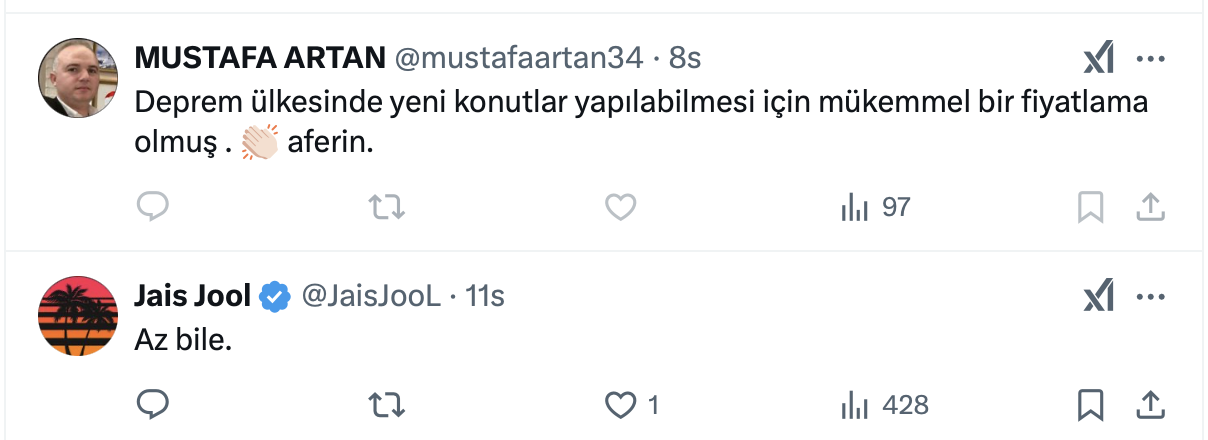This screenshot has height=440, width=1208.
Task: Open more options for MUSTAFA ARTAN's tweet
Action: 1151,60
